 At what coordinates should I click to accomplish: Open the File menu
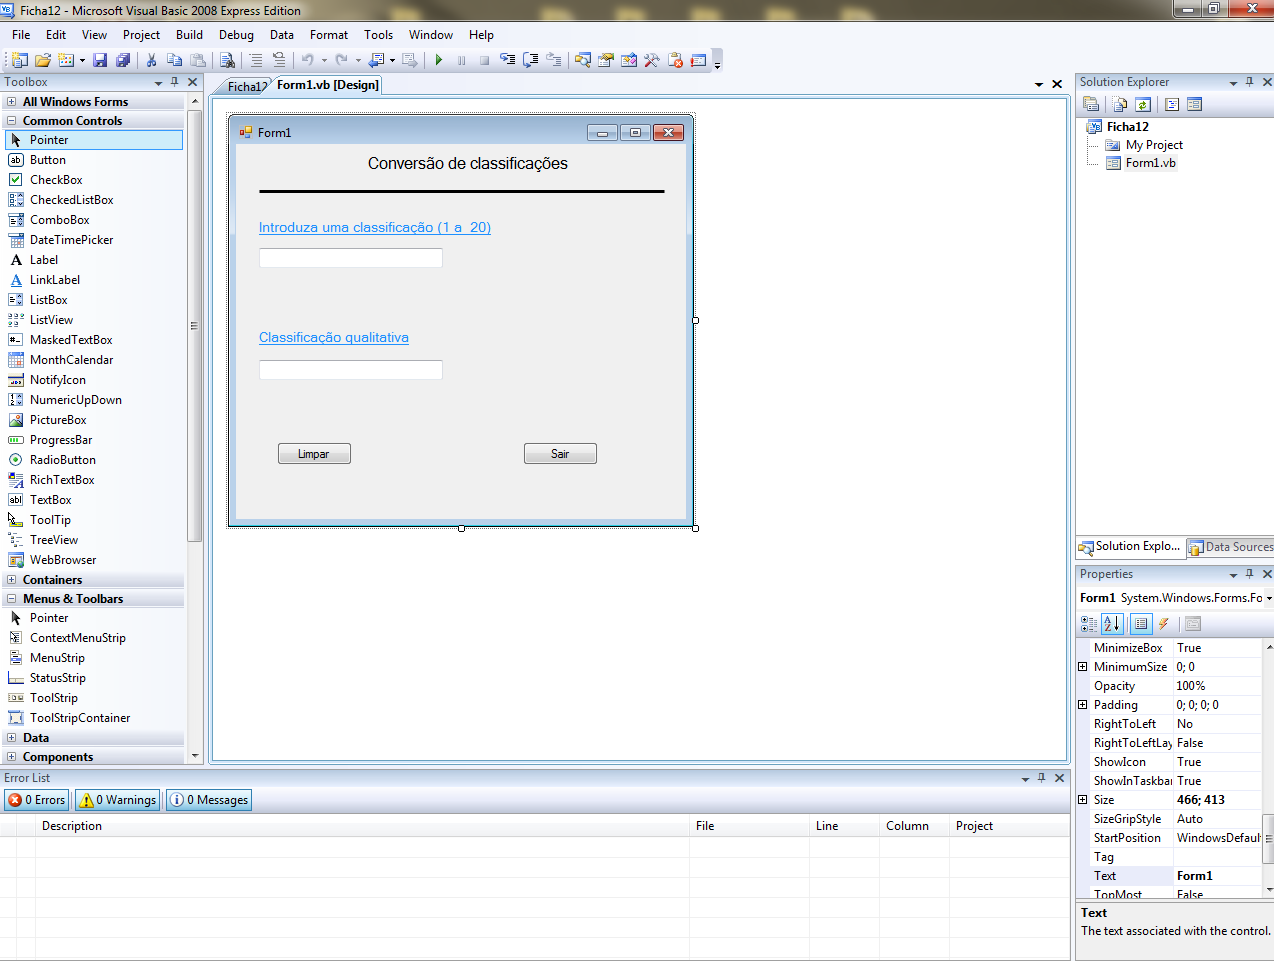tap(21, 35)
